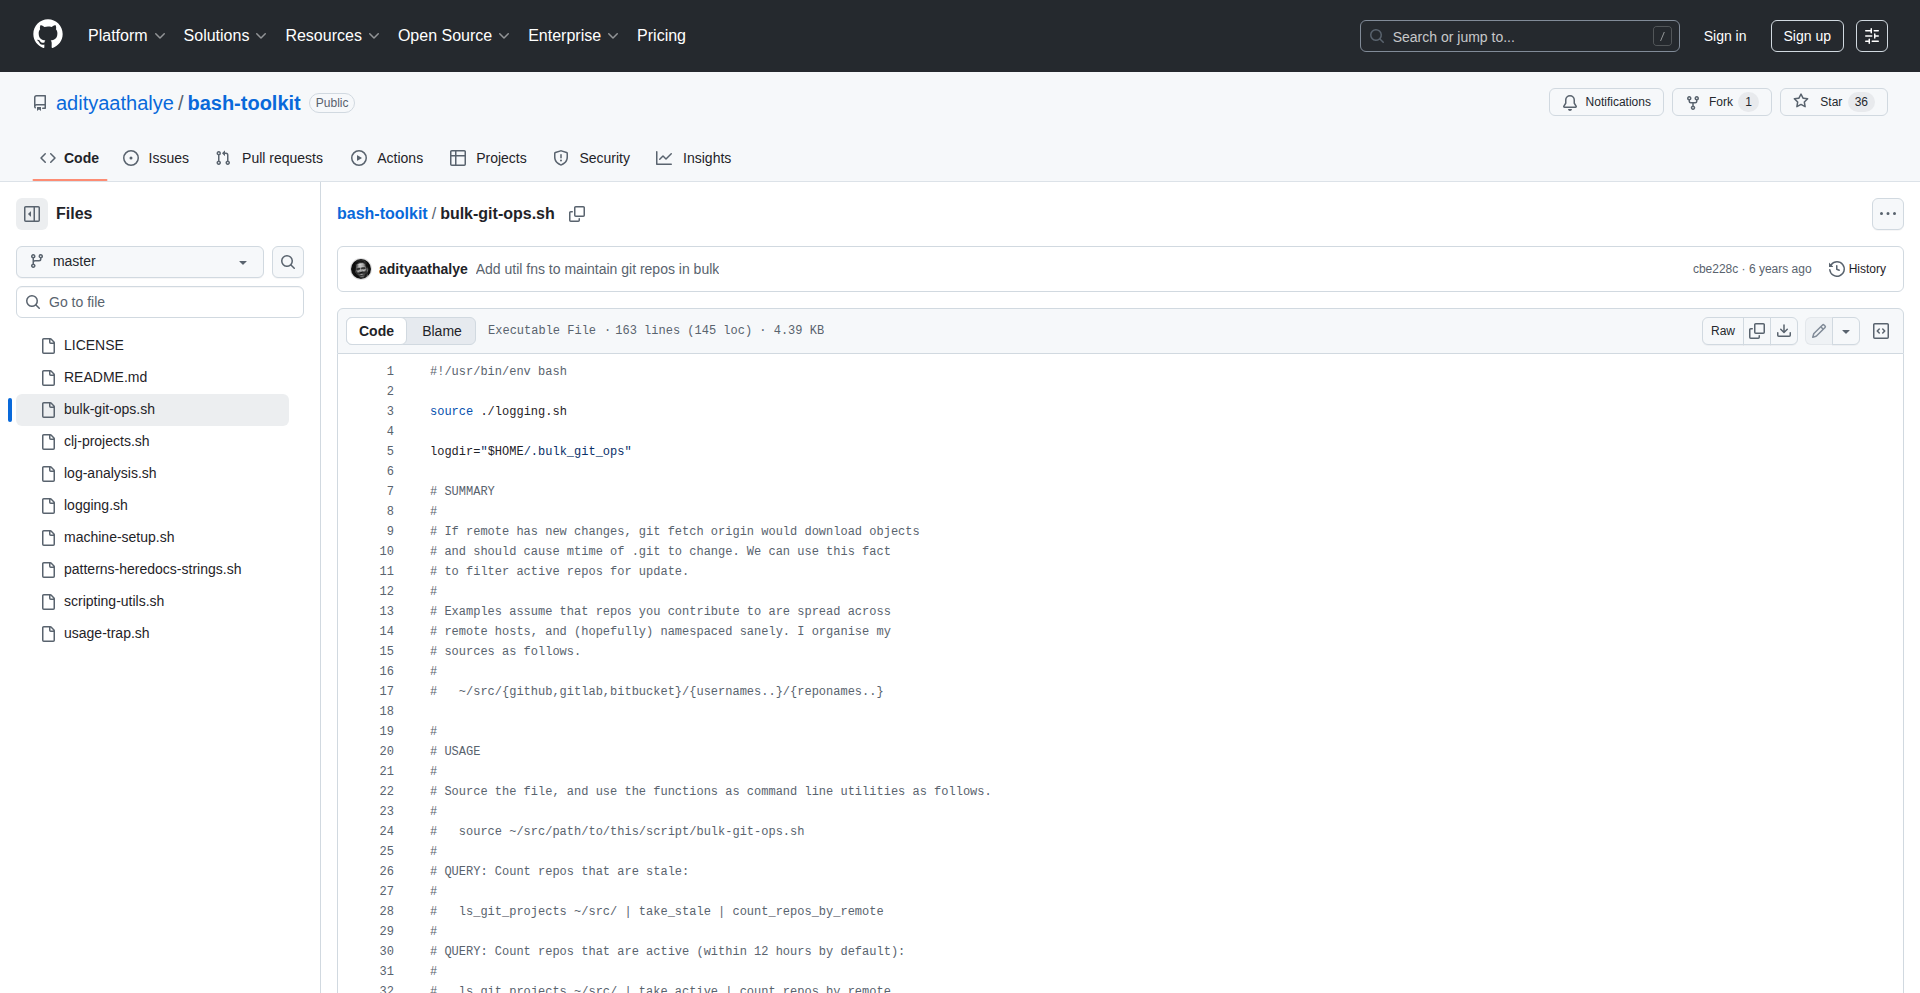This screenshot has height=993, width=1920.
Task: Collapse the Files side panel
Action: tap(32, 214)
